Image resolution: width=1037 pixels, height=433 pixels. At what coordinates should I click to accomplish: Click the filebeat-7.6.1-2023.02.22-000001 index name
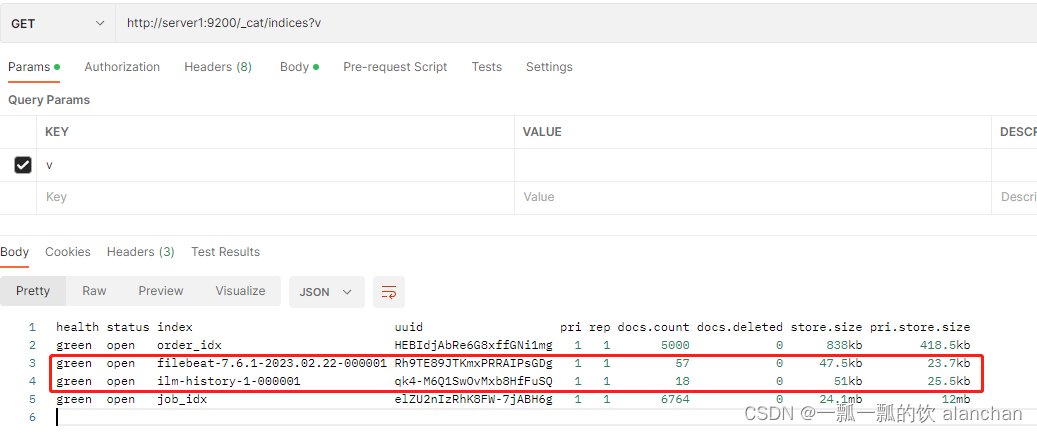(271, 363)
